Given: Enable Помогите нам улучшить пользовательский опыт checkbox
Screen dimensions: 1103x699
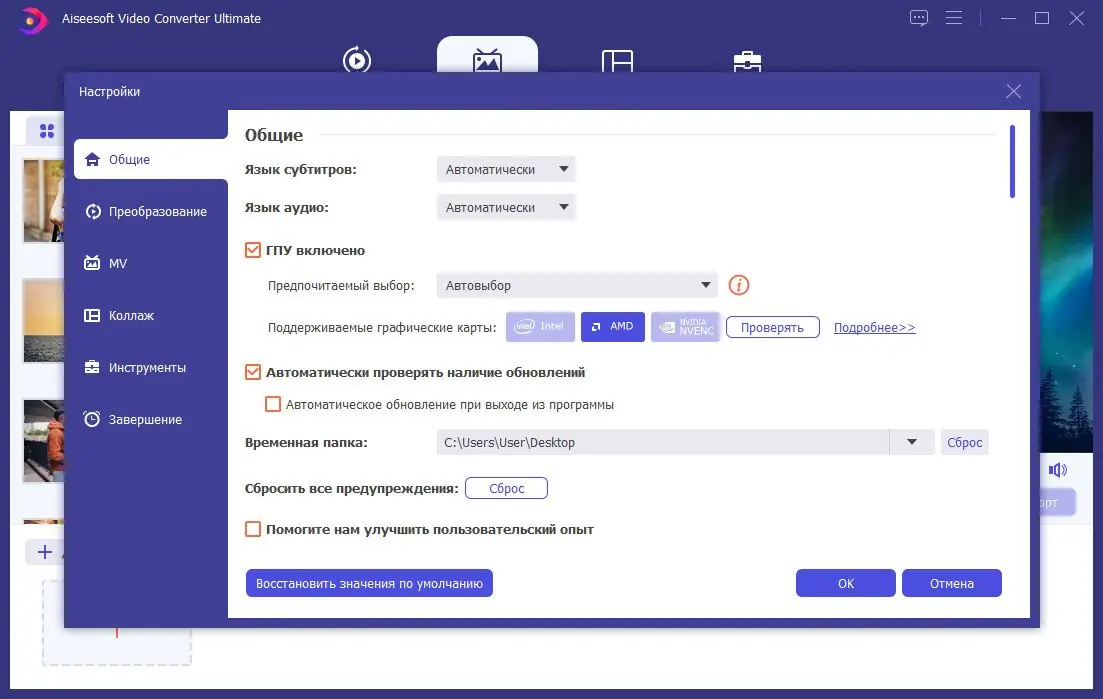Looking at the screenshot, I should 253,529.
